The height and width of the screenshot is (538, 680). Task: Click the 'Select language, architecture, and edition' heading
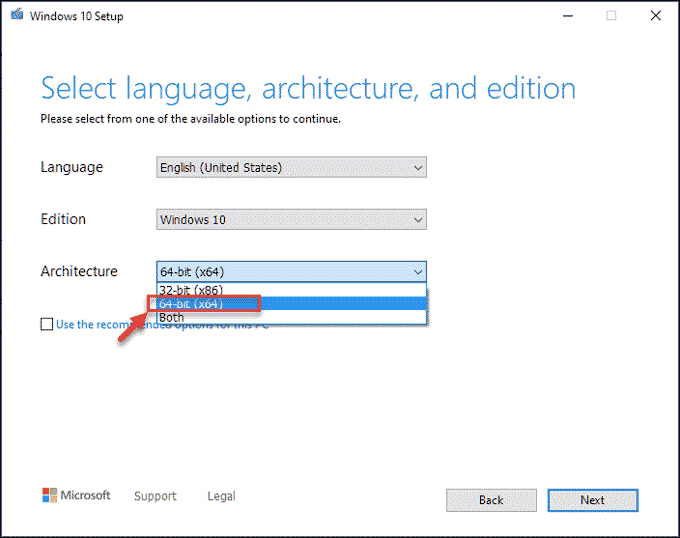308,89
